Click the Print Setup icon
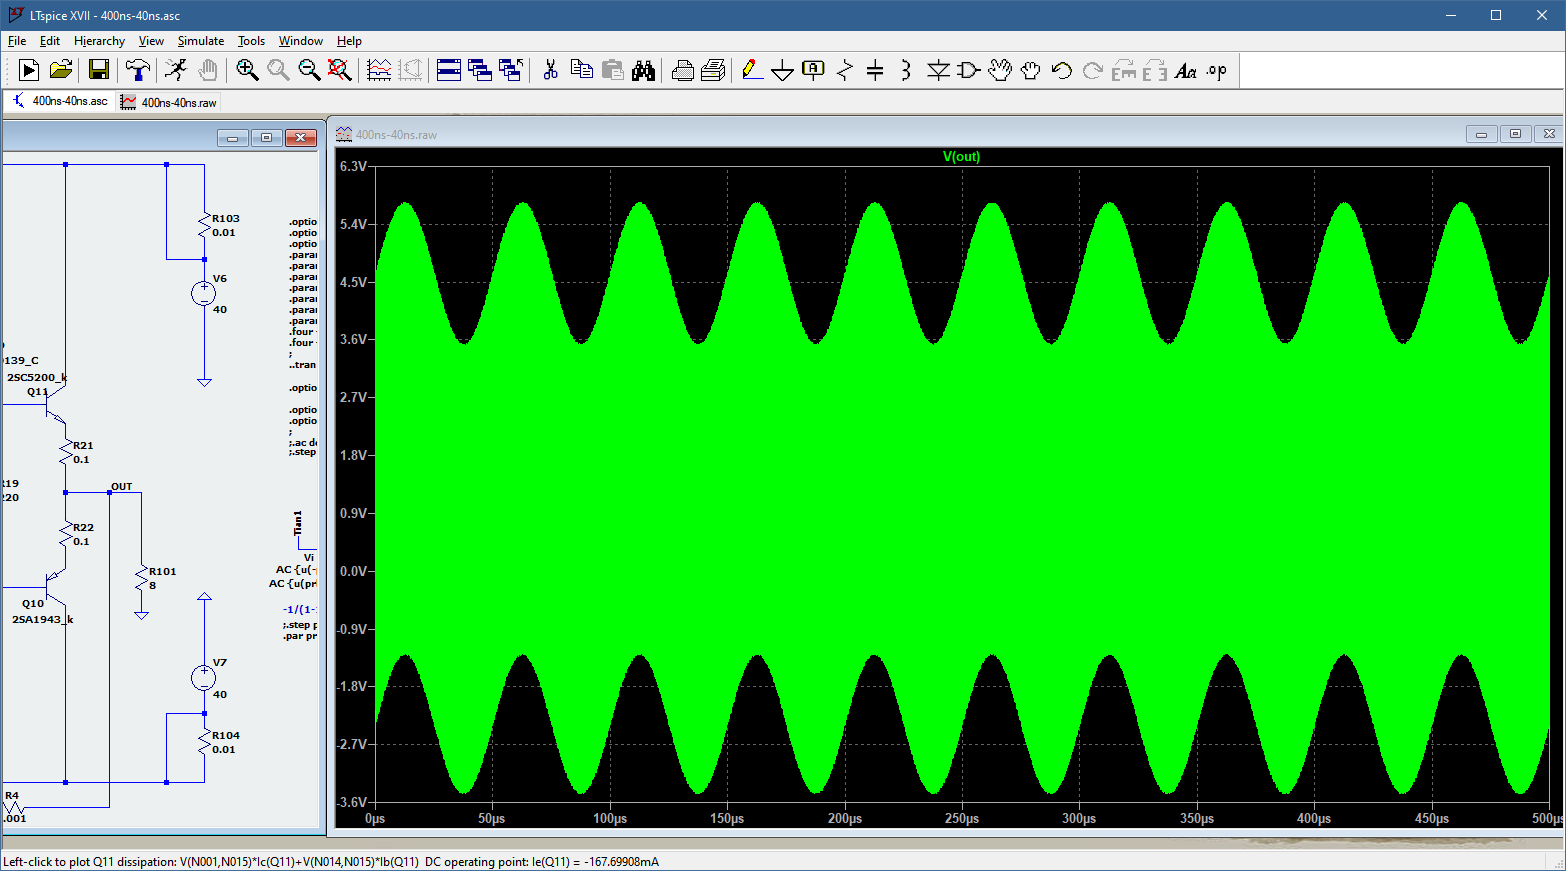The width and height of the screenshot is (1566, 871). tap(713, 70)
